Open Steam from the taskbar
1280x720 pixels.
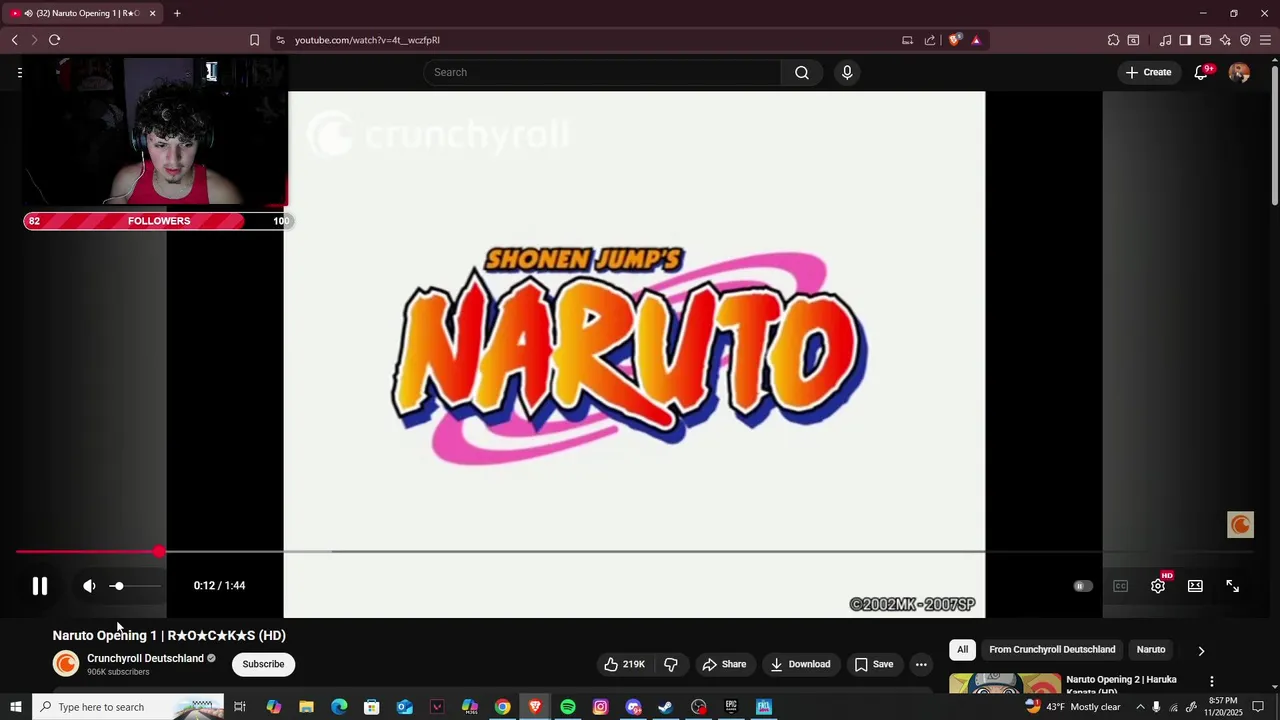[665, 707]
